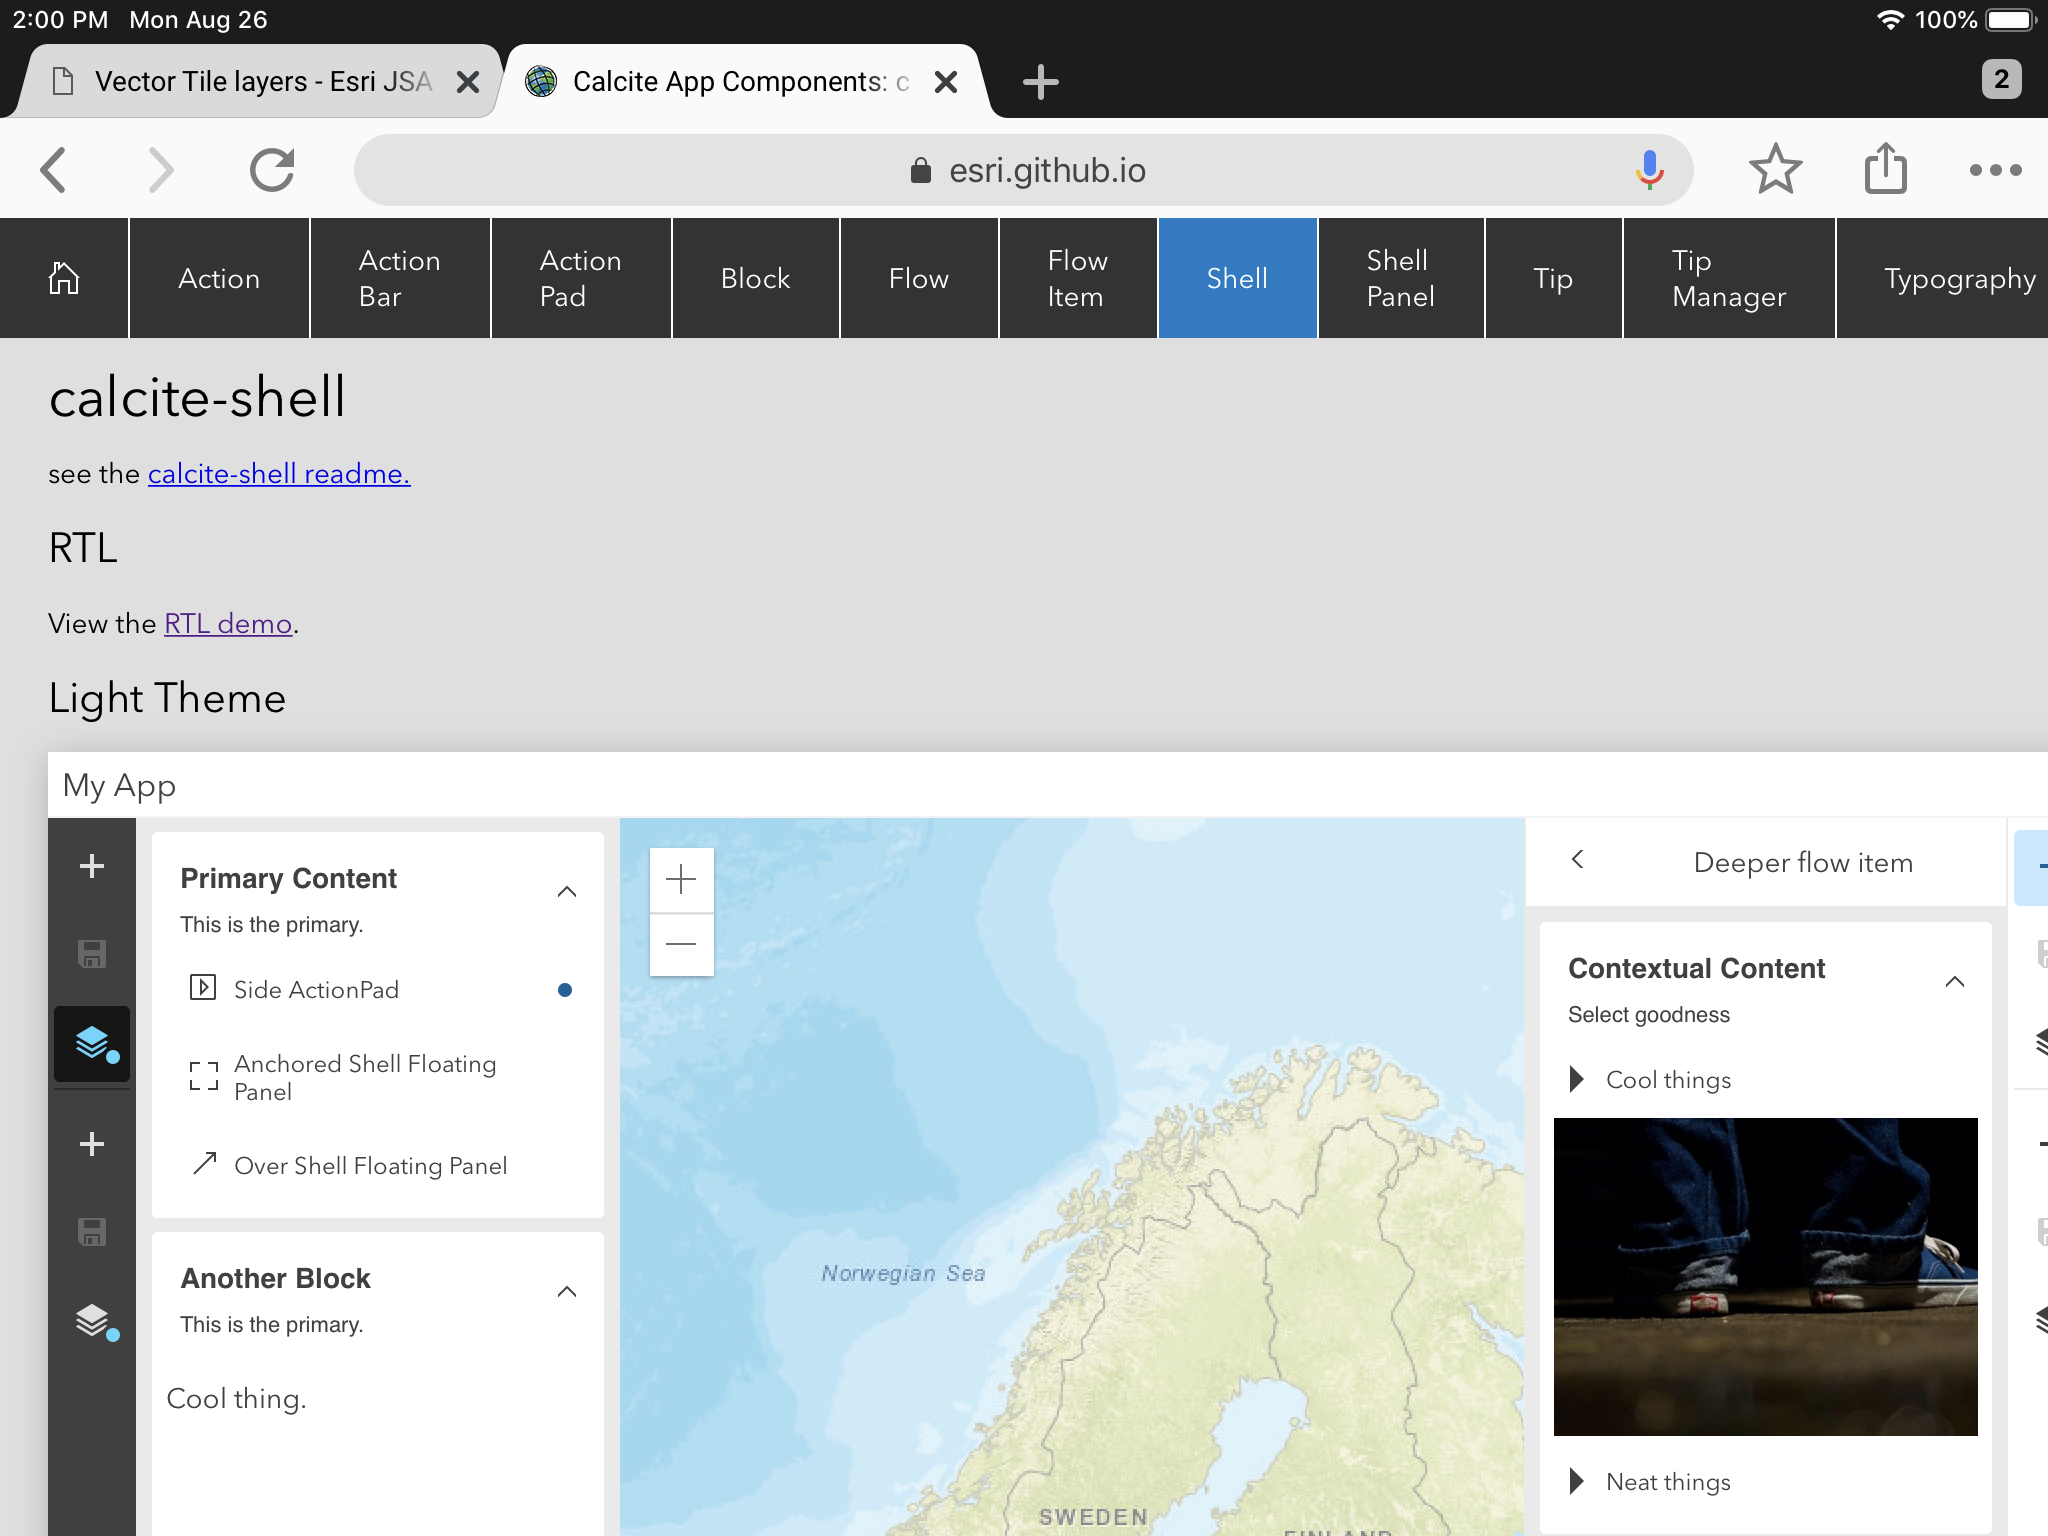Click the top plus action in sidebar
This screenshot has width=2048, height=1536.
tap(92, 866)
